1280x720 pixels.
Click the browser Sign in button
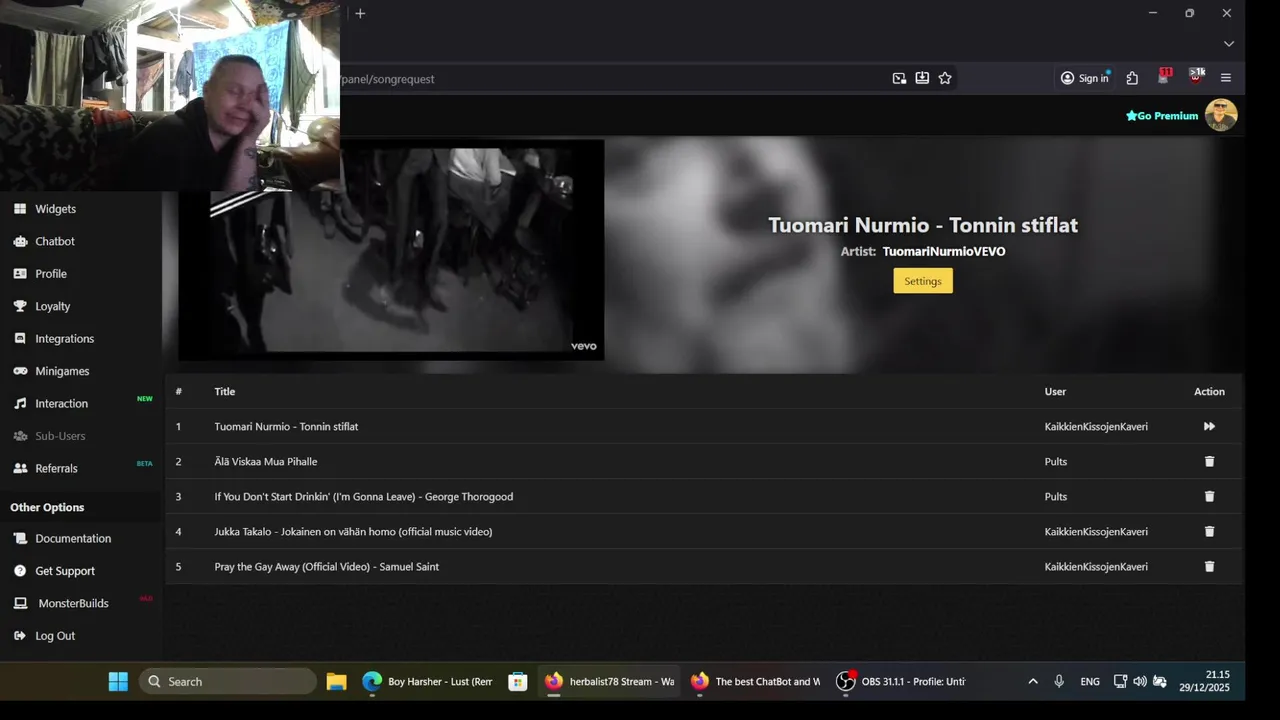tap(1085, 78)
